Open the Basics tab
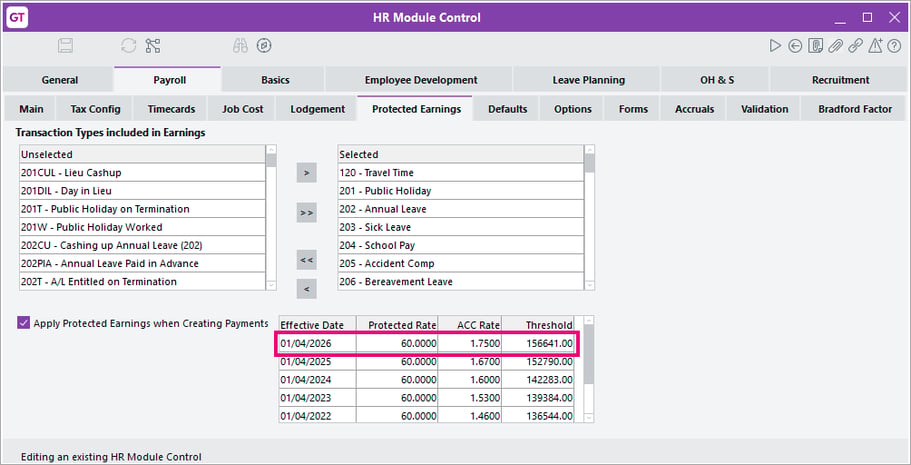 click(x=275, y=80)
